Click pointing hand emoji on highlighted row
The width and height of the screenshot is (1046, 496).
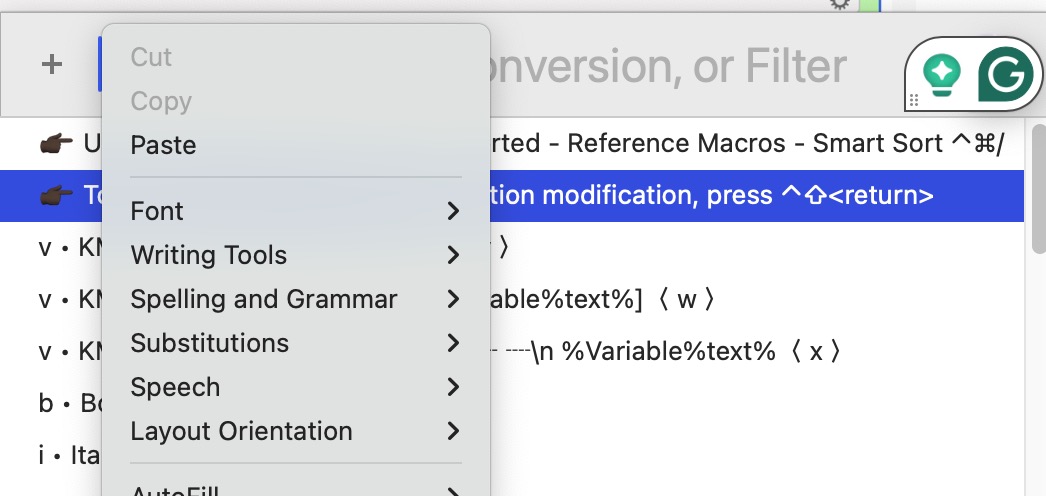56,195
